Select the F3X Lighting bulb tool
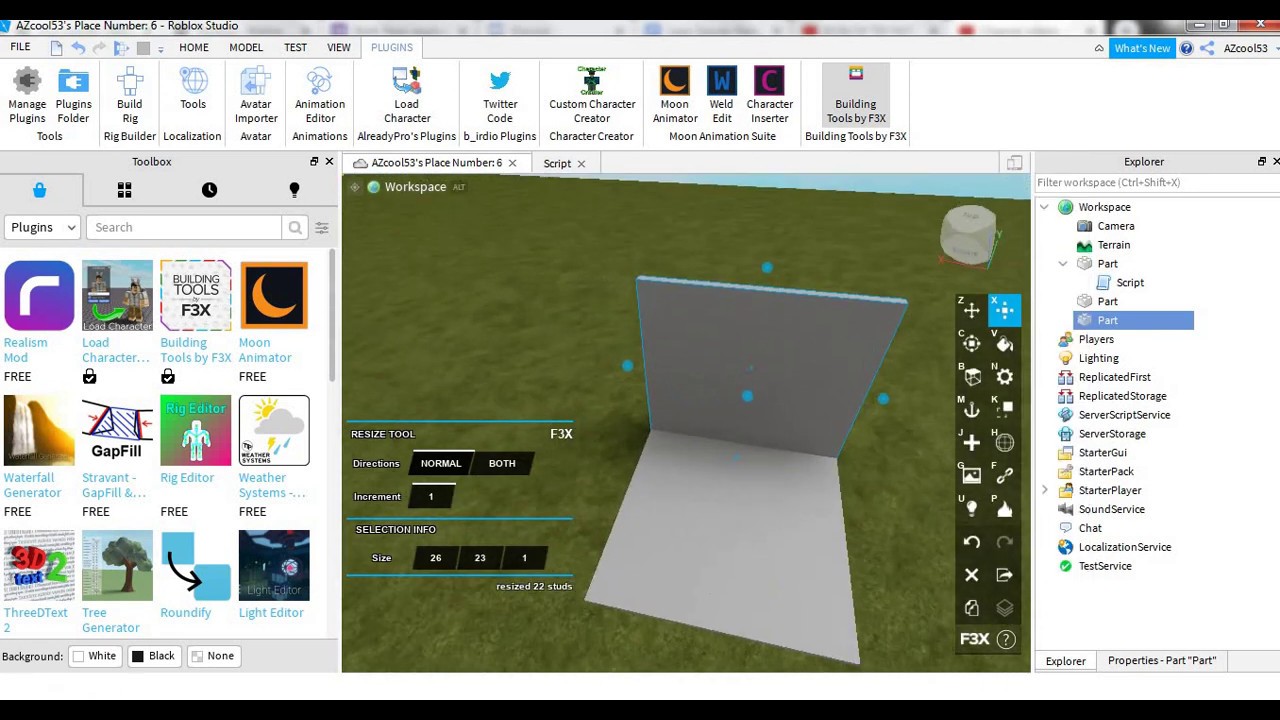Viewport: 1280px width, 720px height. pyautogui.click(x=972, y=509)
